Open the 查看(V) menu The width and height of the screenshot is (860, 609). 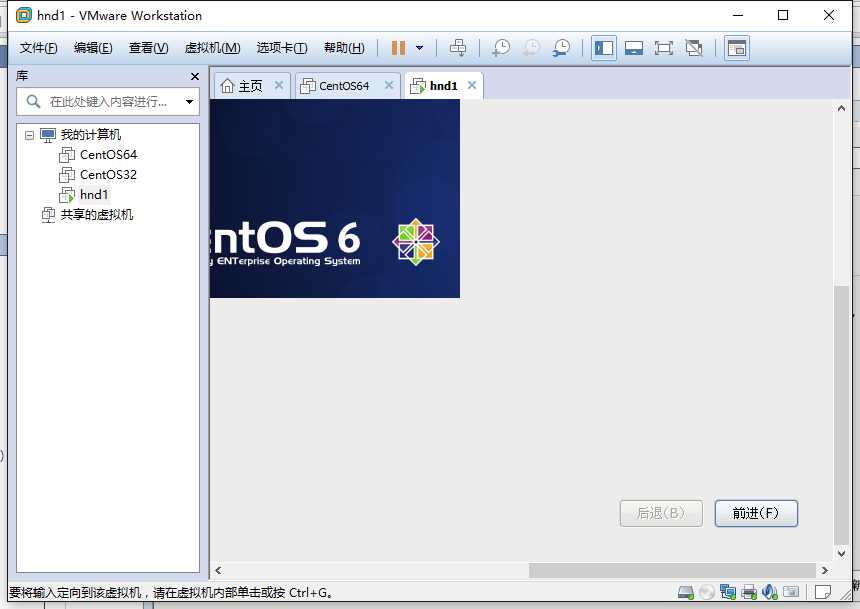[x=149, y=48]
